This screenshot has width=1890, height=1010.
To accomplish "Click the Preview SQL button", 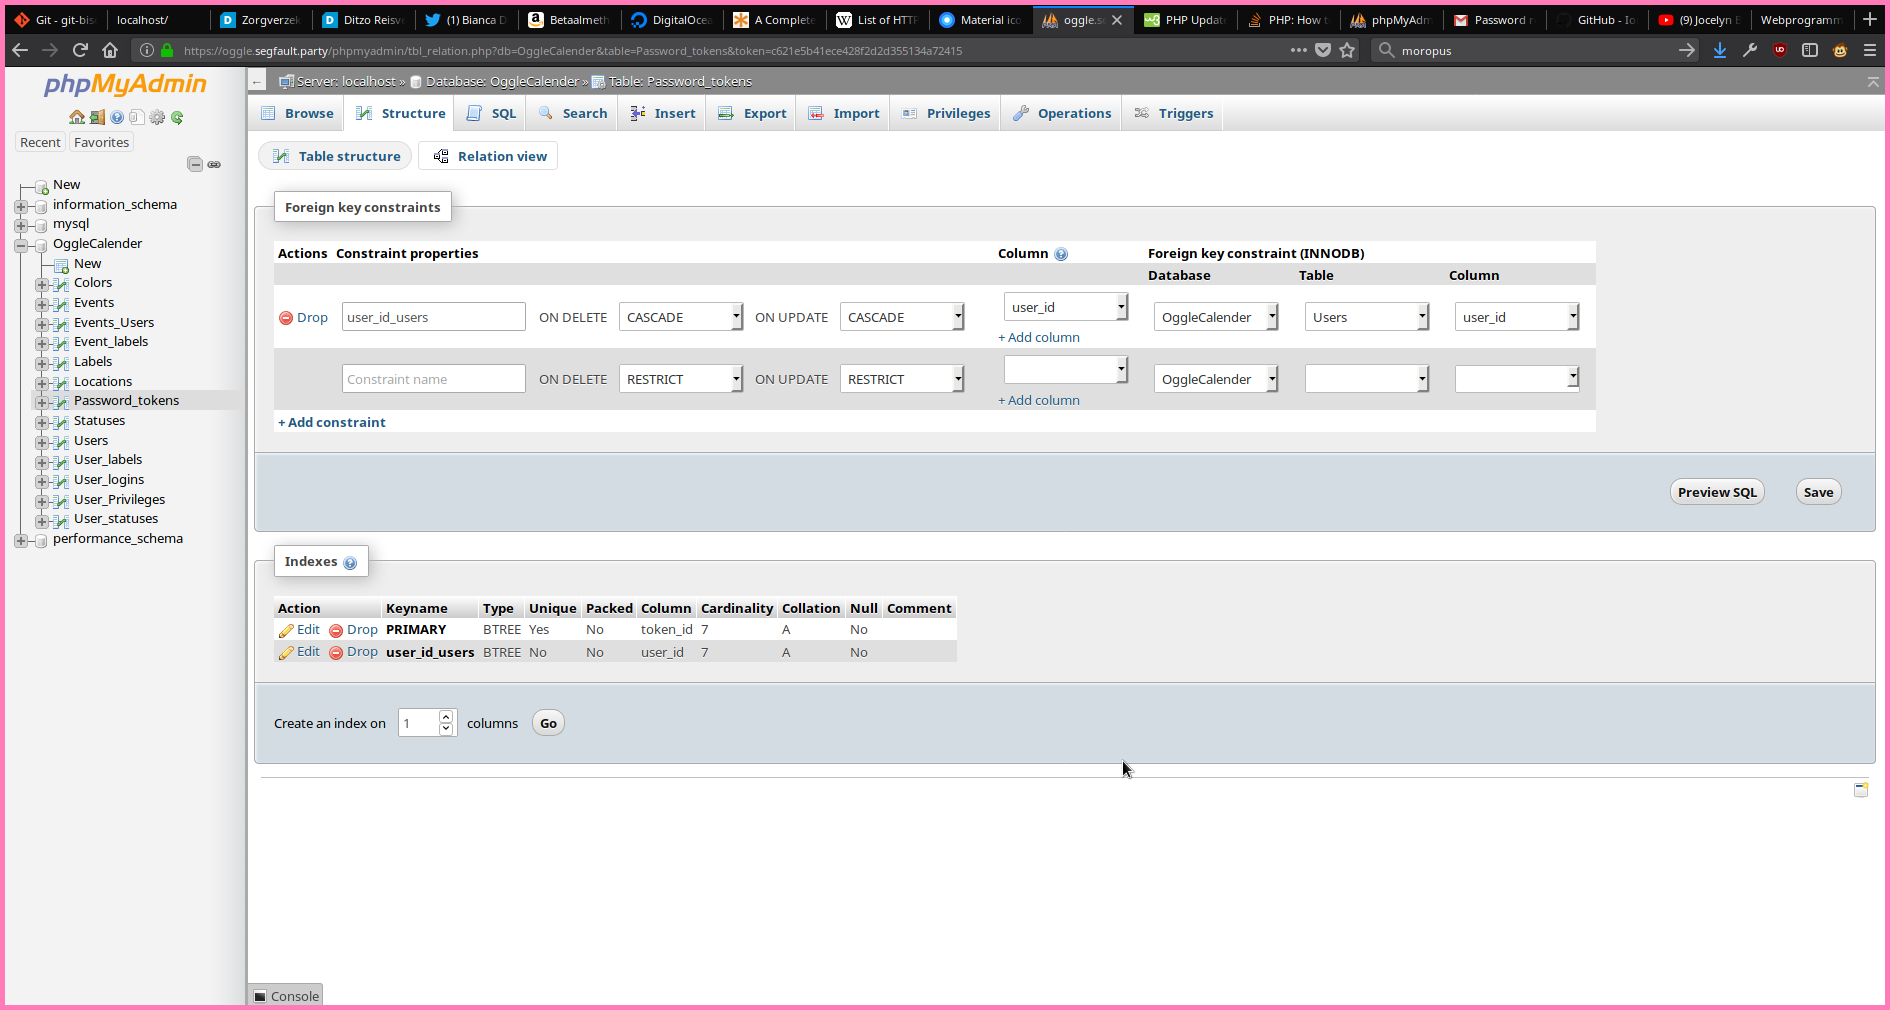I will (x=1716, y=492).
